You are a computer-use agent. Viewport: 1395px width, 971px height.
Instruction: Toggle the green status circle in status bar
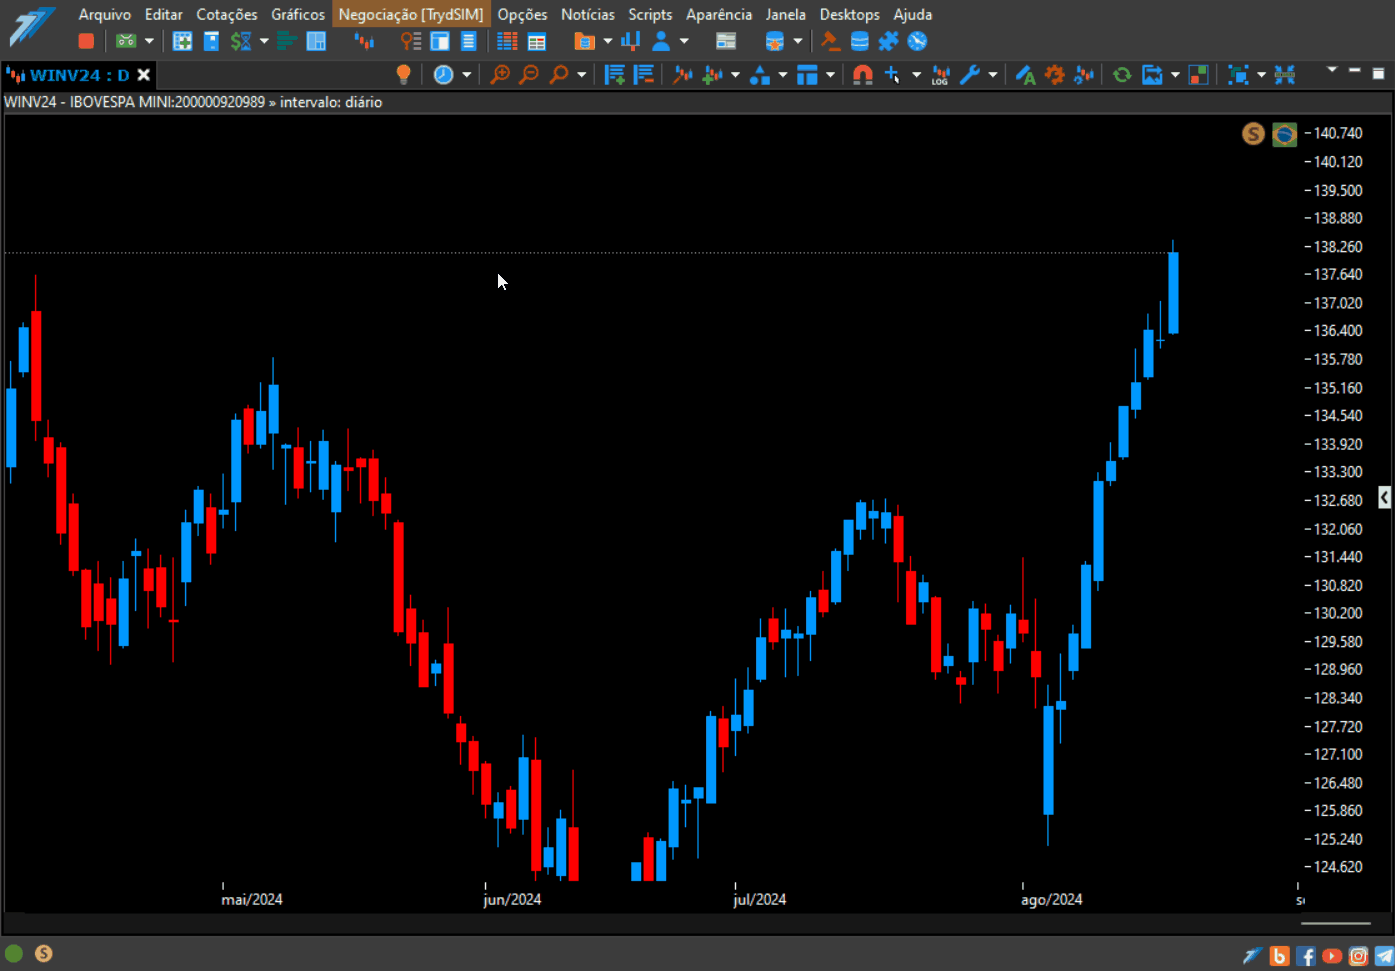tap(14, 953)
